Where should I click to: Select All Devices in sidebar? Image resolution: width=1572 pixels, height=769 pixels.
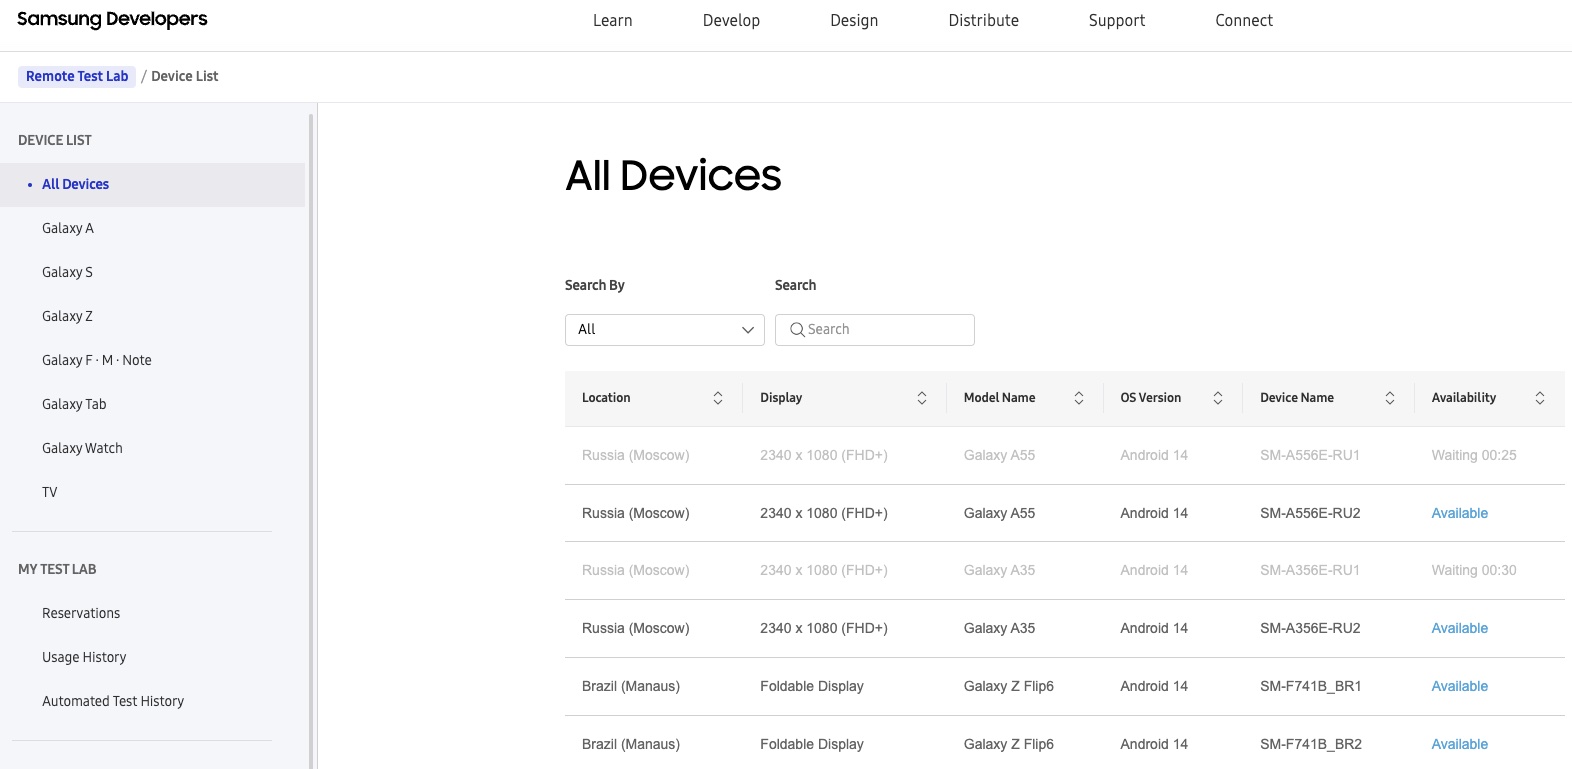(x=152, y=185)
